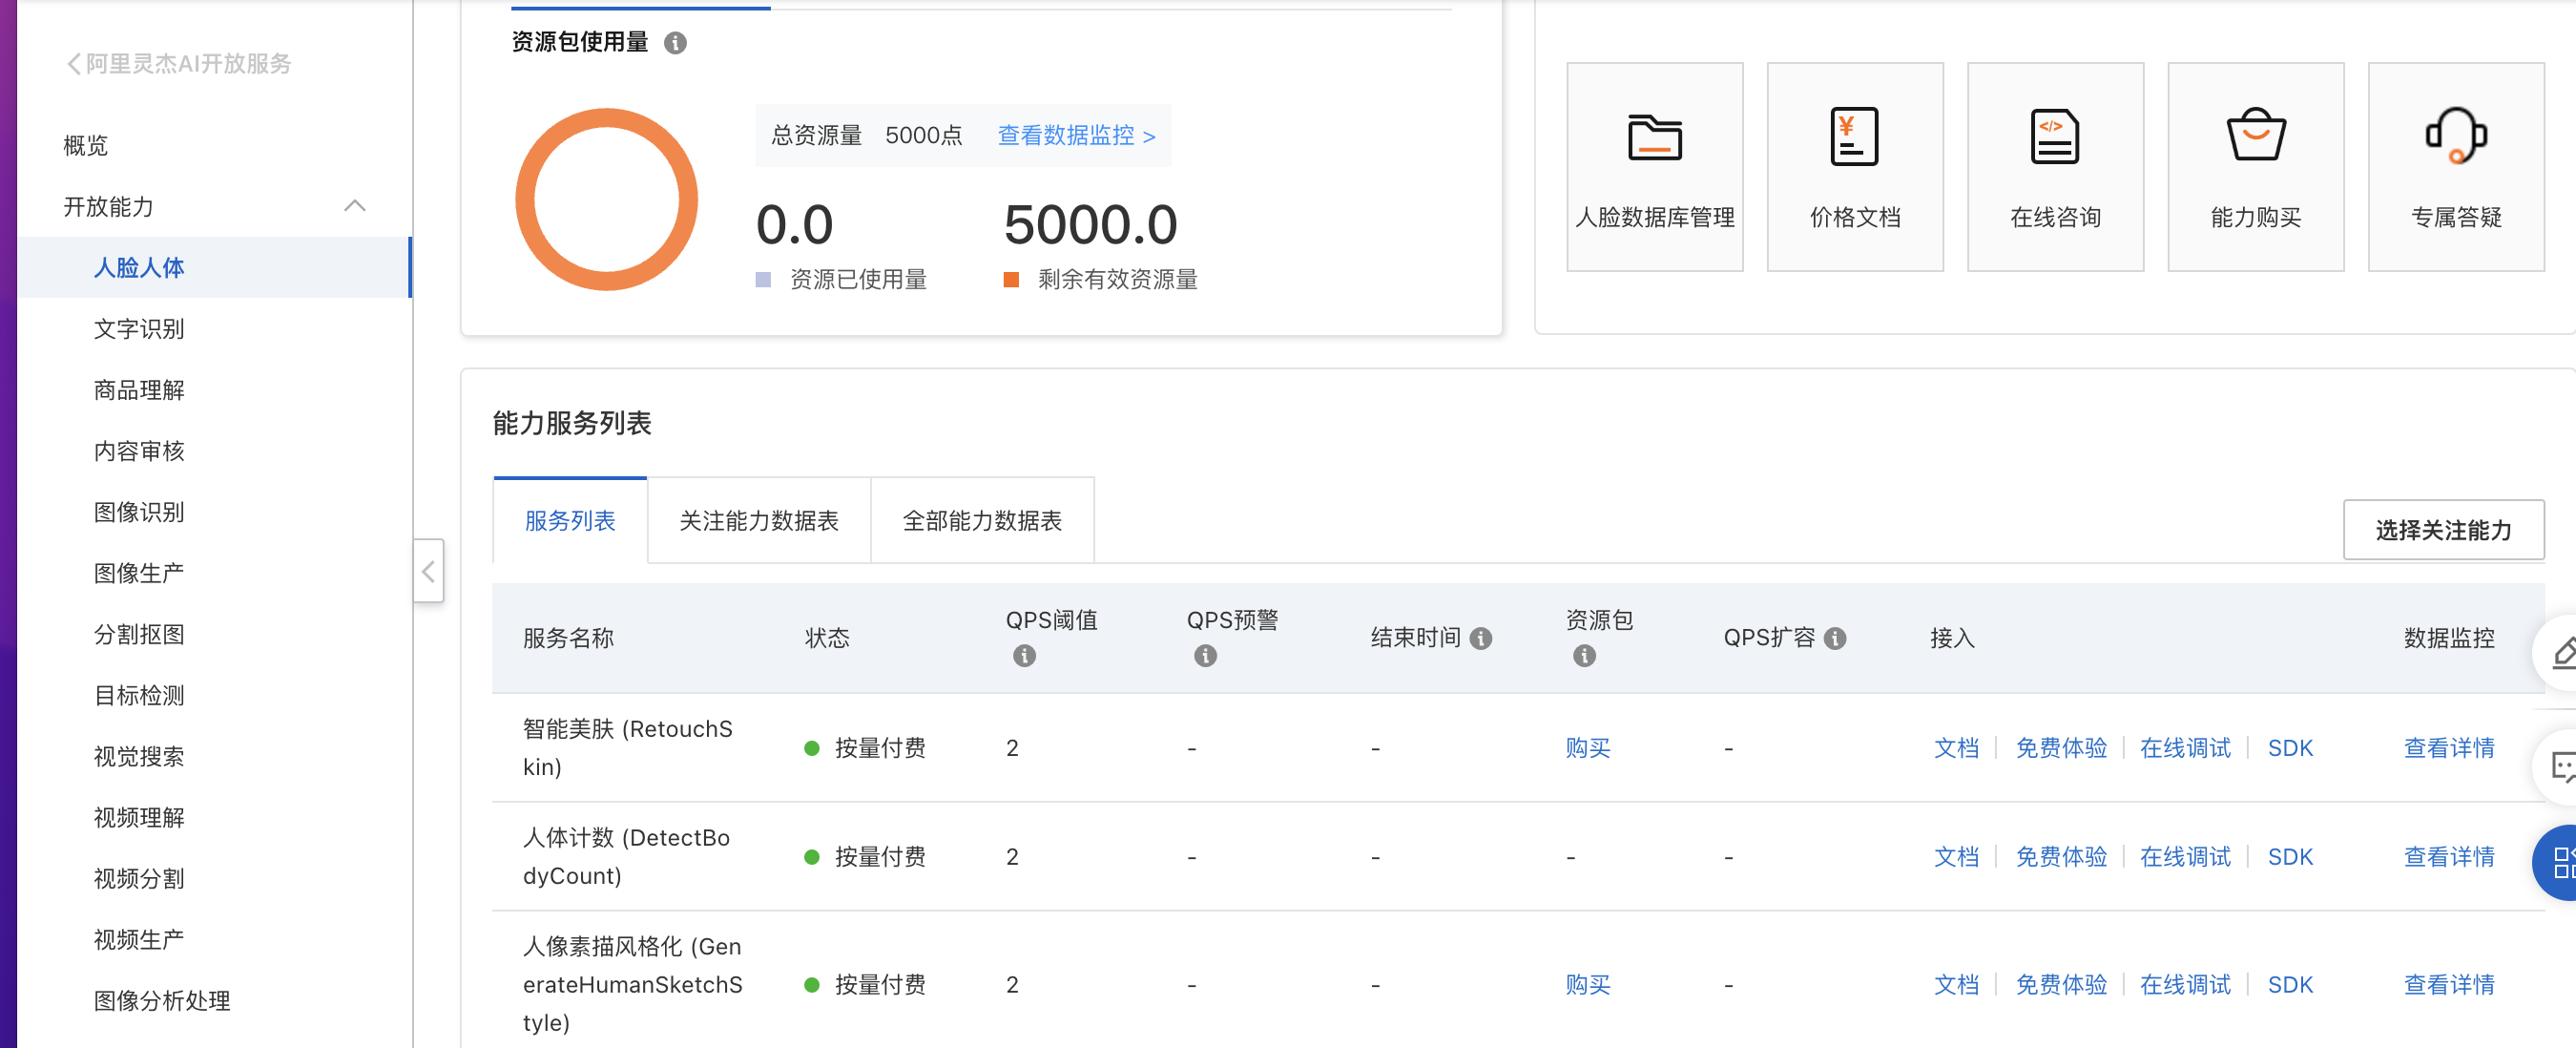This screenshot has height=1048, width=2576.
Task: Select 图像生产 in the sidebar
Action: [x=139, y=573]
